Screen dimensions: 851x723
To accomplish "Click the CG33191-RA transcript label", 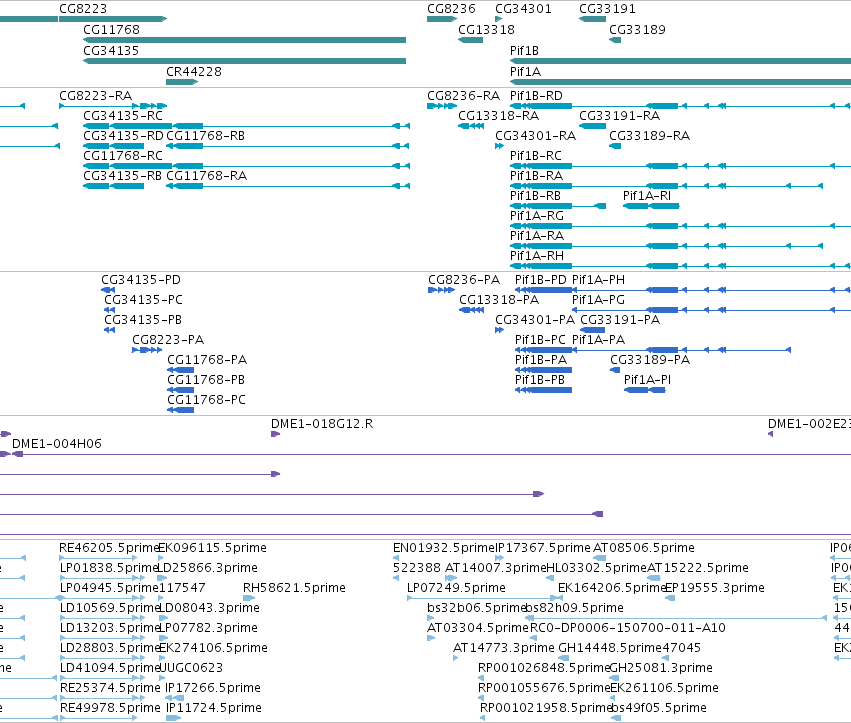I will (619, 116).
